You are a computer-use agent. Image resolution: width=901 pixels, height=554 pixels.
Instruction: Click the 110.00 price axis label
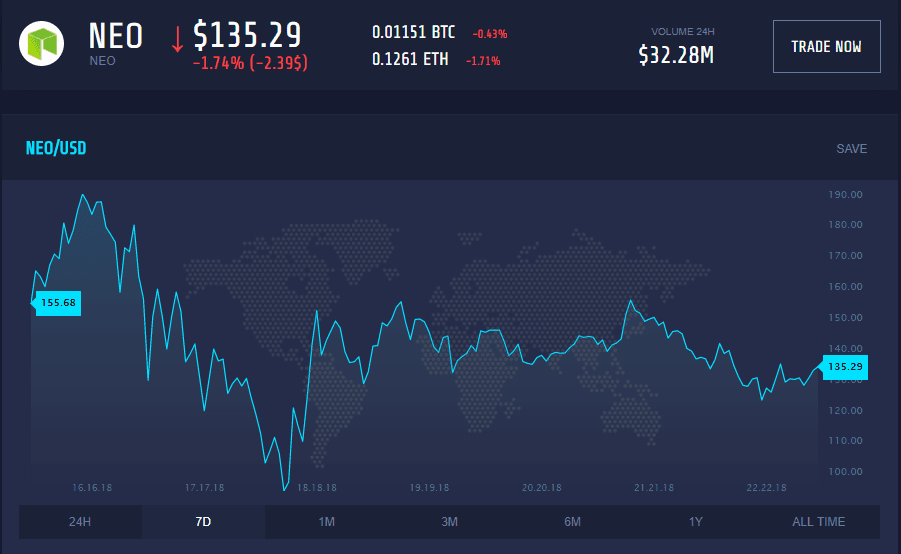point(845,441)
